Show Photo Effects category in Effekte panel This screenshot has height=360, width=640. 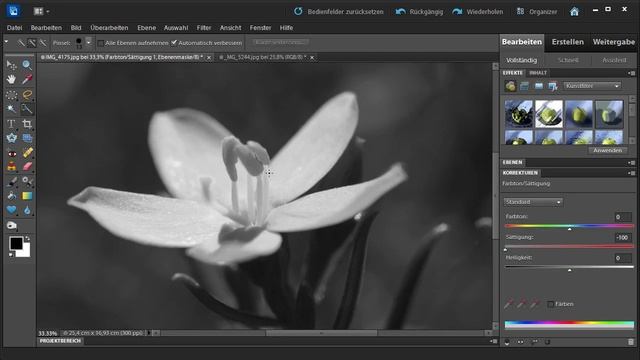(539, 86)
